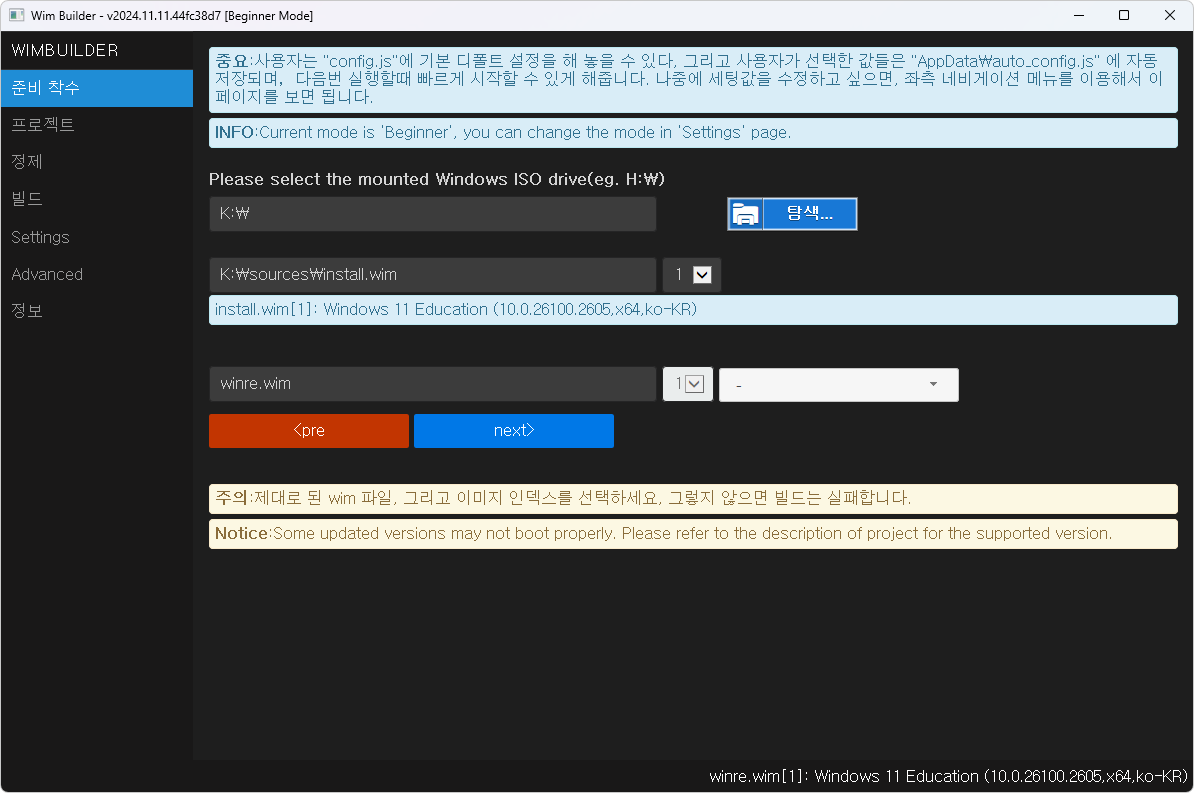This screenshot has width=1194, height=793.
Task: Click the 탐색... browse button
Action: [x=792, y=214]
